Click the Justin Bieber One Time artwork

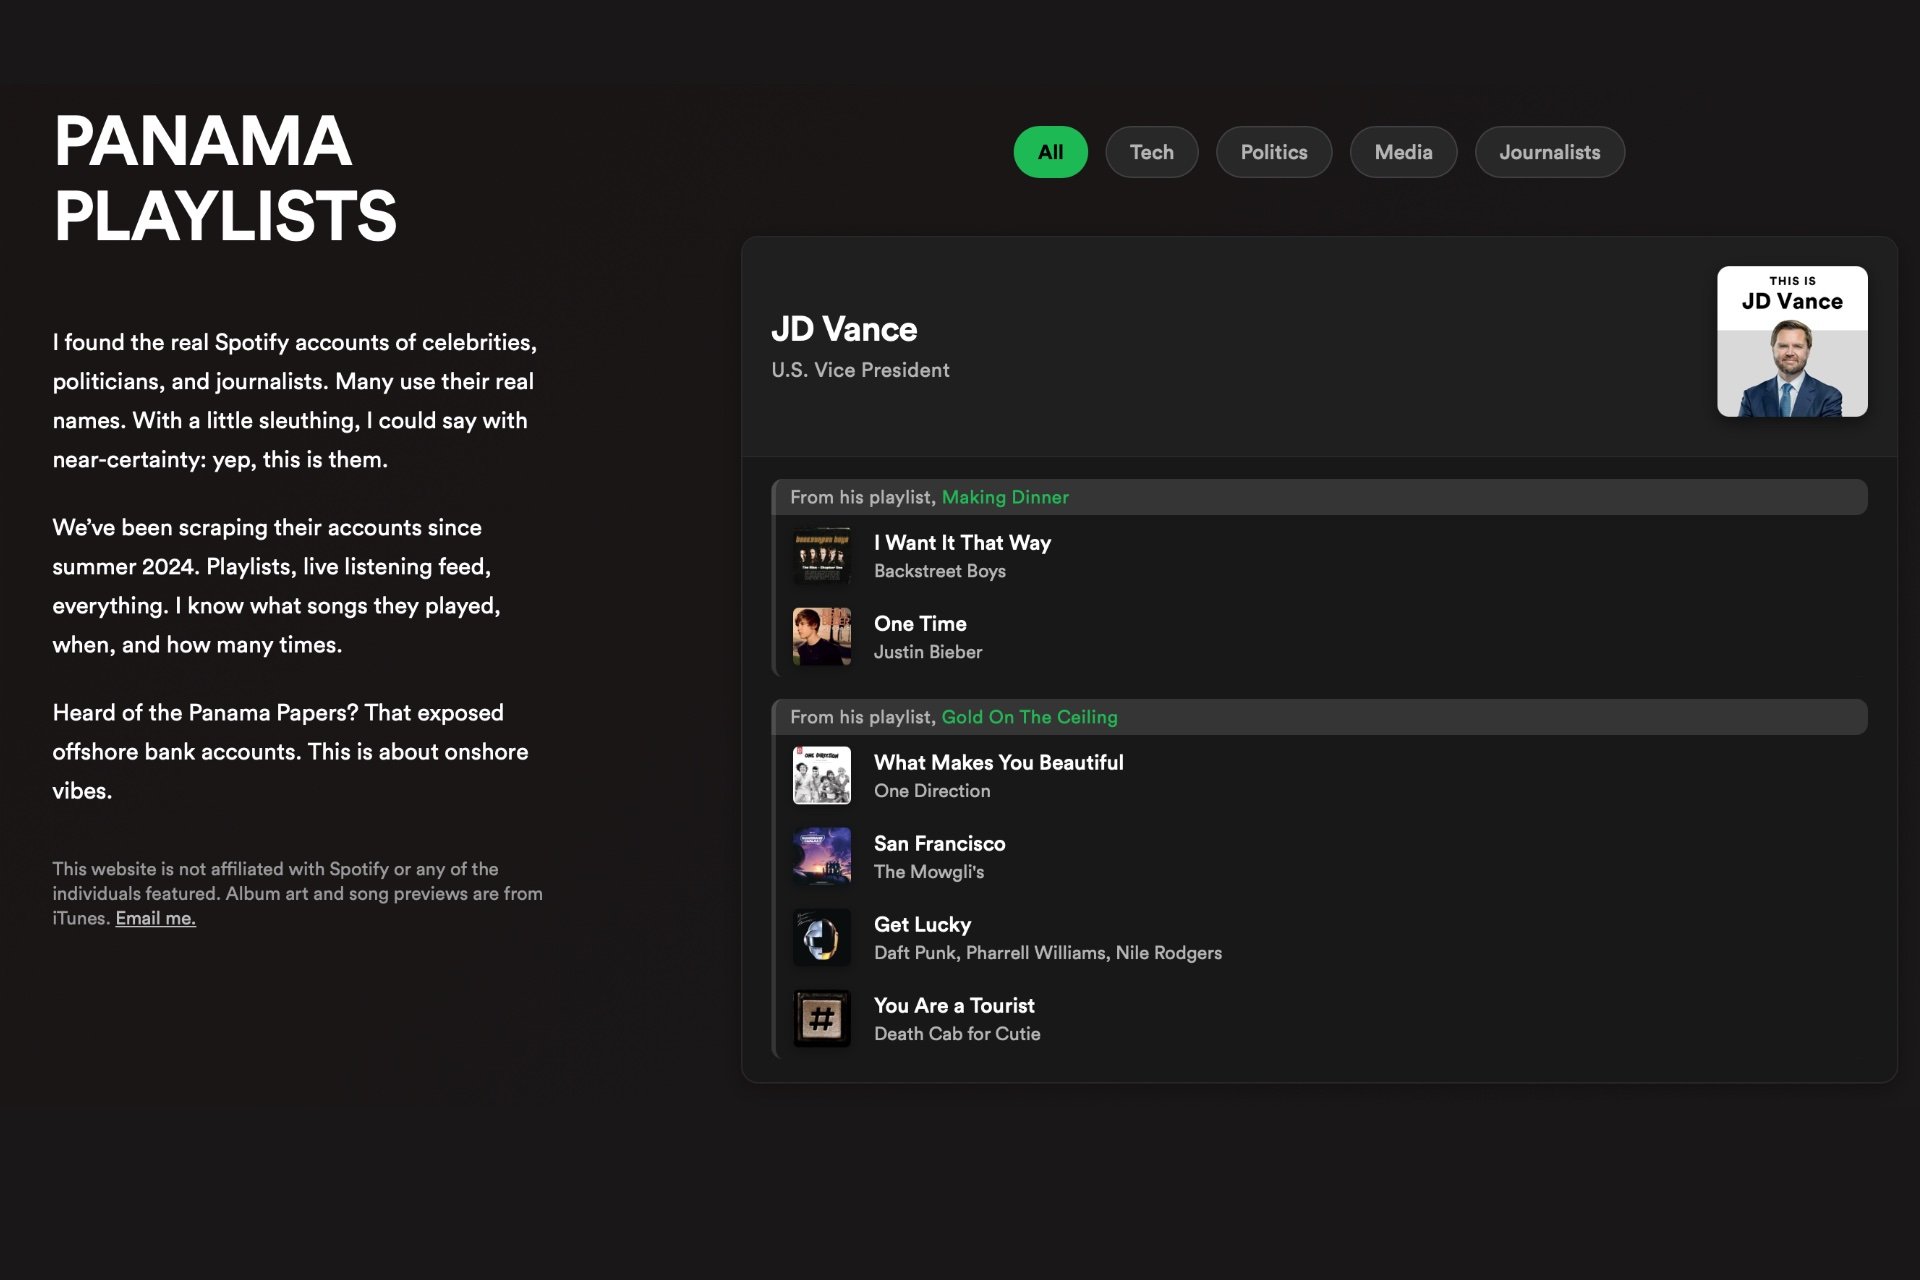tap(822, 637)
